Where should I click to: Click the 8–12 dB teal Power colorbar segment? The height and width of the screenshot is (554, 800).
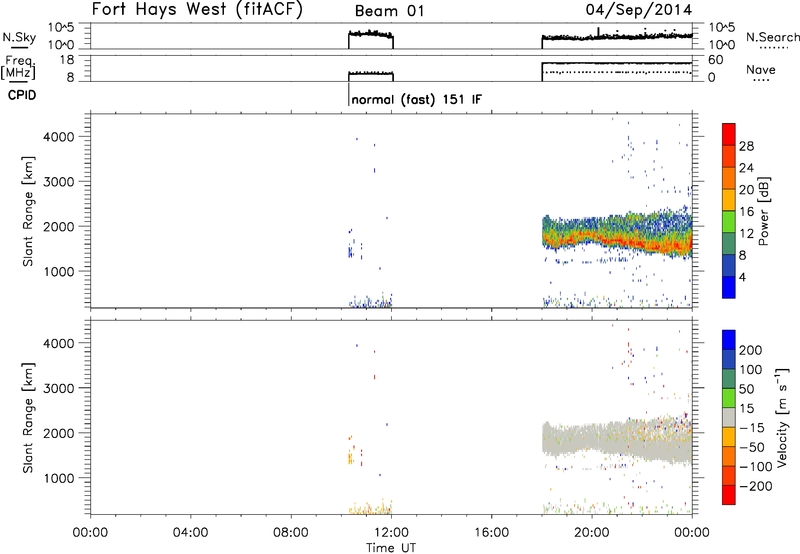(x=729, y=244)
